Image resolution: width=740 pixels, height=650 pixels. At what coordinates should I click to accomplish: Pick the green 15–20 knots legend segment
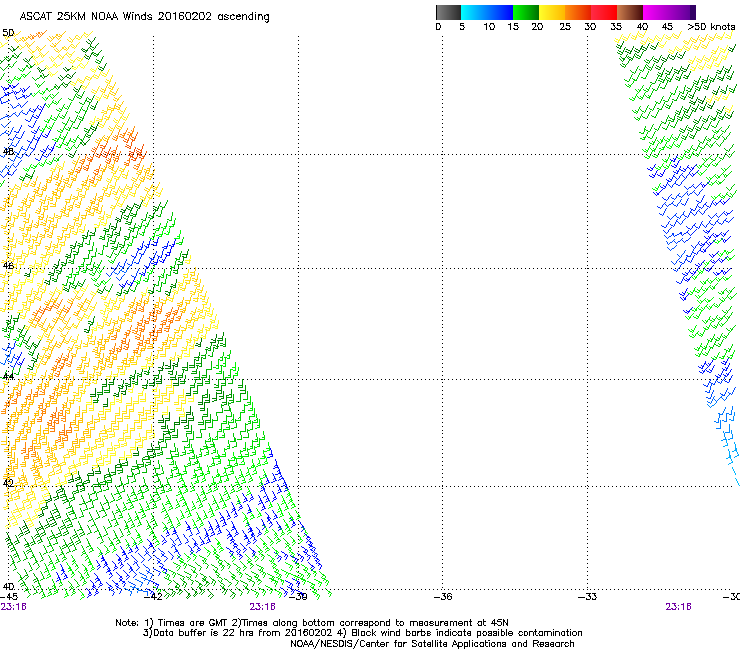click(526, 12)
